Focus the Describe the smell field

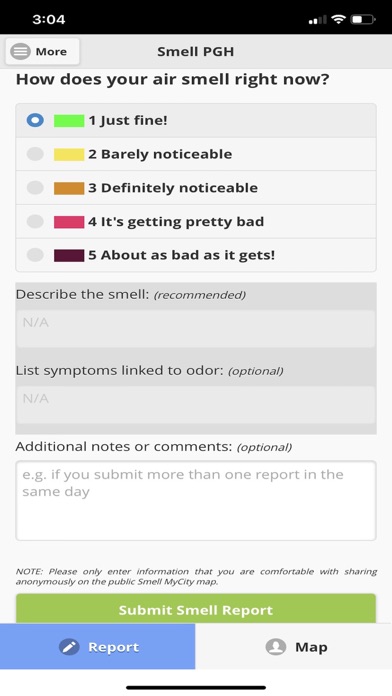coord(196,329)
